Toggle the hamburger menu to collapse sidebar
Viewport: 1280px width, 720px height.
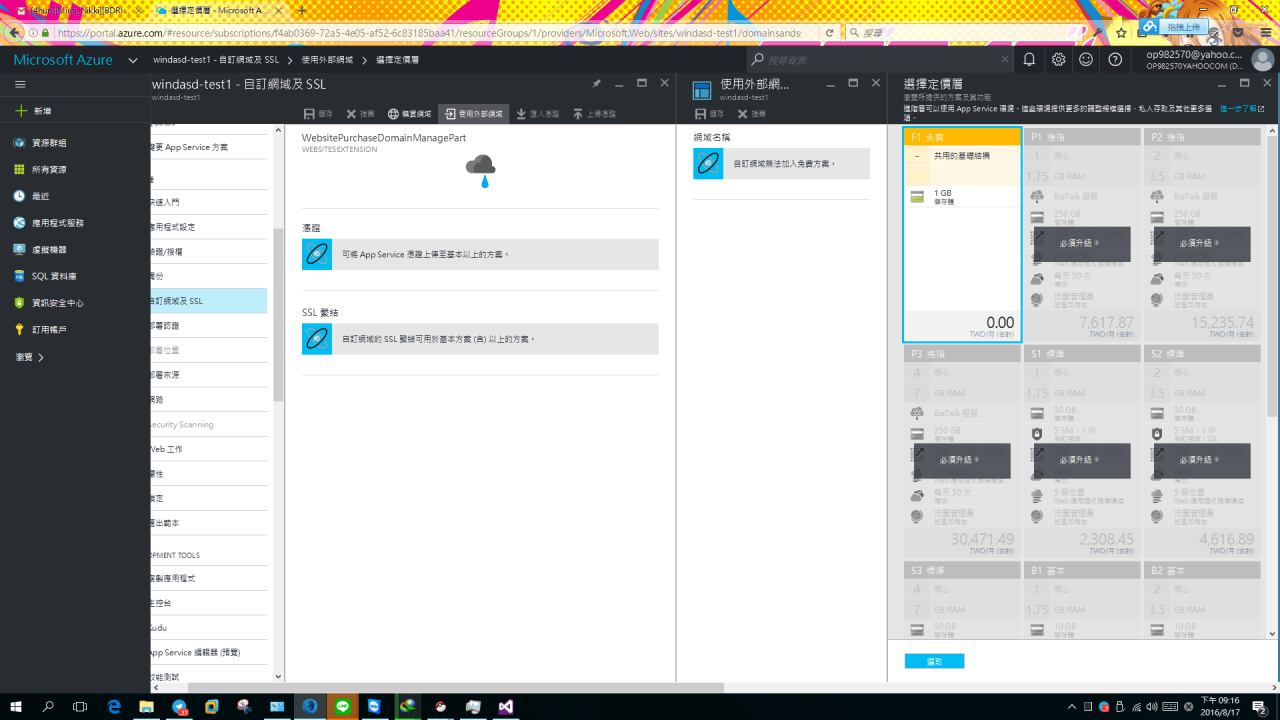click(x=20, y=85)
